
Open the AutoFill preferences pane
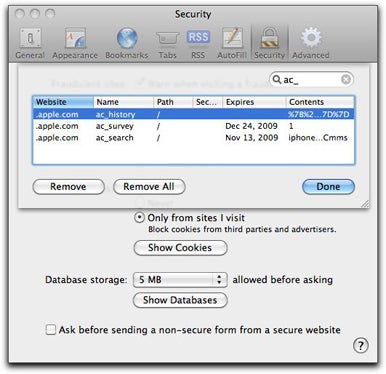(232, 44)
